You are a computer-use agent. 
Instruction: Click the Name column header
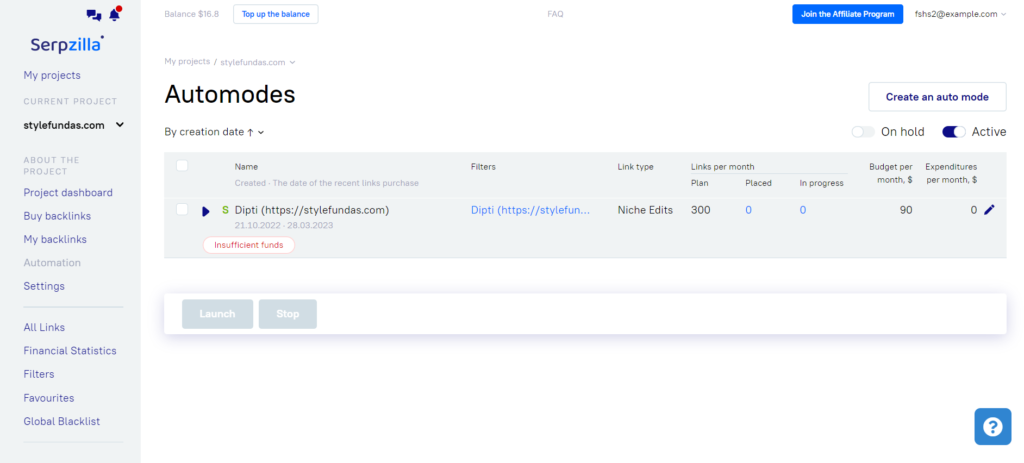pos(246,167)
